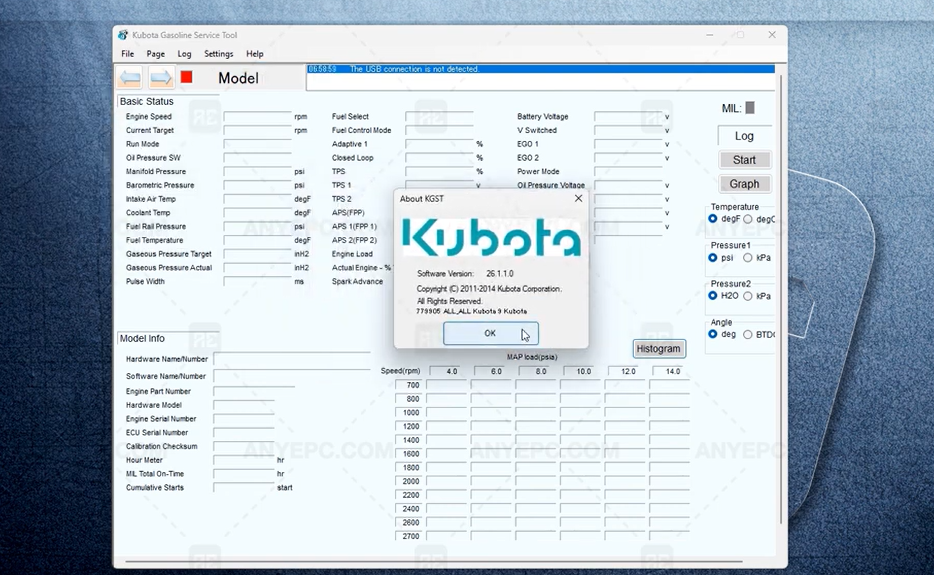
Task: Close the About KGST dialog
Action: click(x=578, y=198)
